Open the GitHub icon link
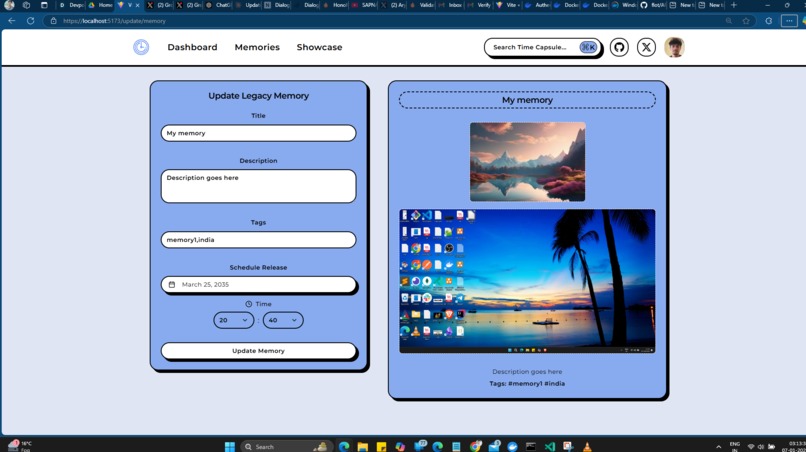The width and height of the screenshot is (806, 452). (x=619, y=47)
